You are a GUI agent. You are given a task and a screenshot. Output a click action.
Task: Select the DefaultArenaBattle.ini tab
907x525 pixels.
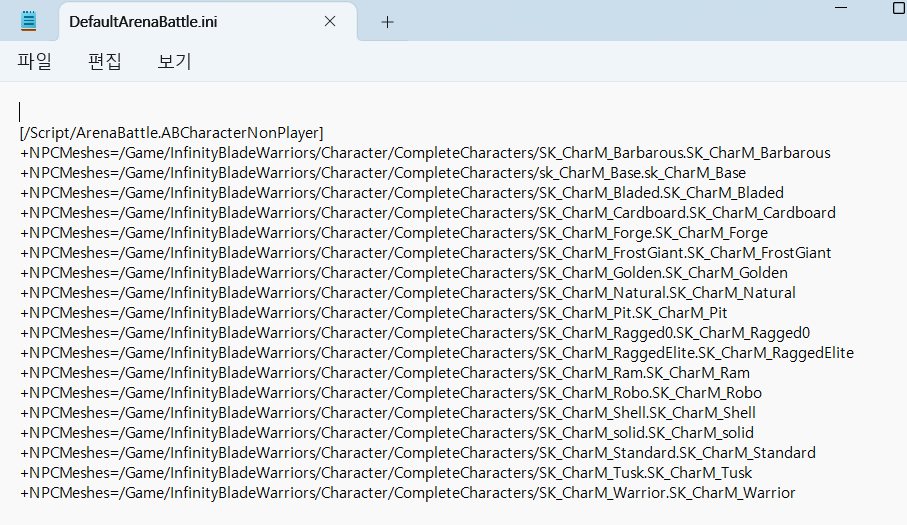tap(208, 22)
